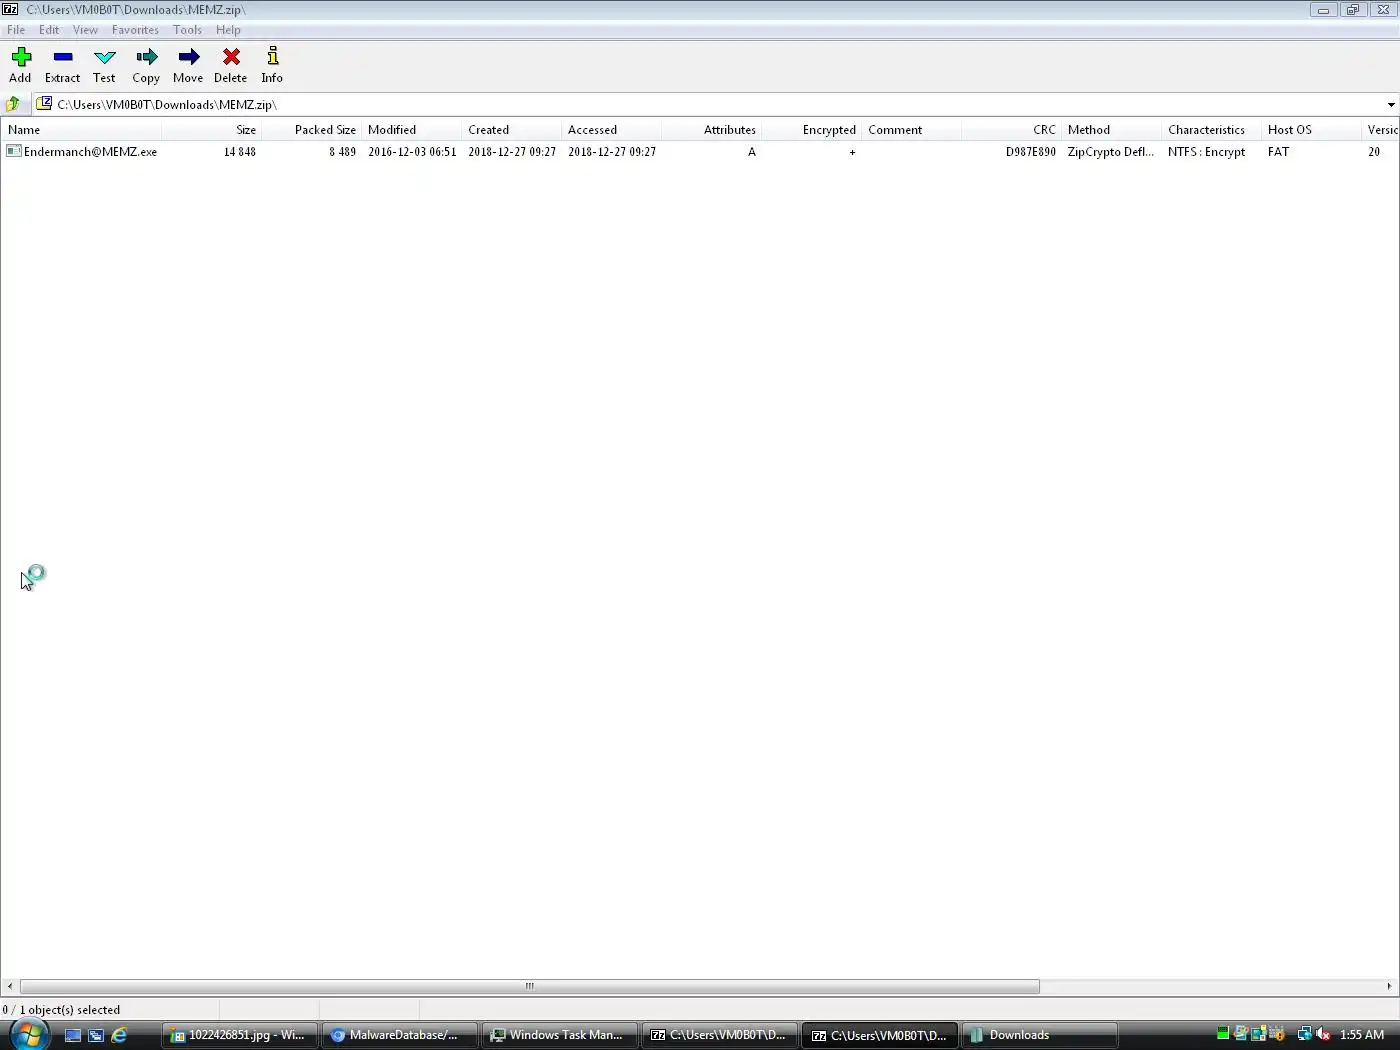
Task: Click the Move toolbar icon
Action: point(189,57)
